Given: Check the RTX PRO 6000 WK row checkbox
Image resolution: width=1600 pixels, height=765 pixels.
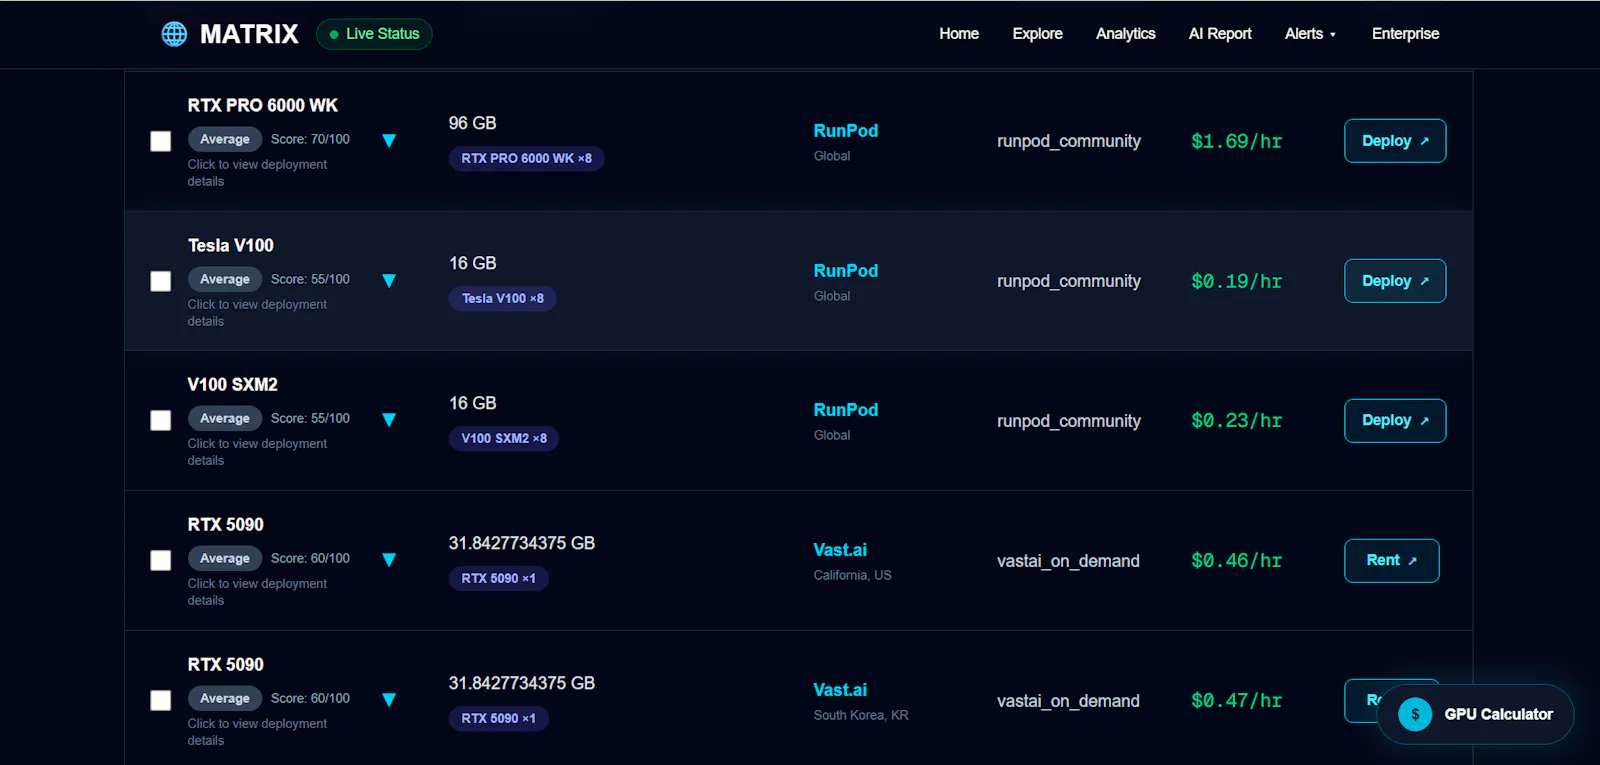Looking at the screenshot, I should click(161, 141).
